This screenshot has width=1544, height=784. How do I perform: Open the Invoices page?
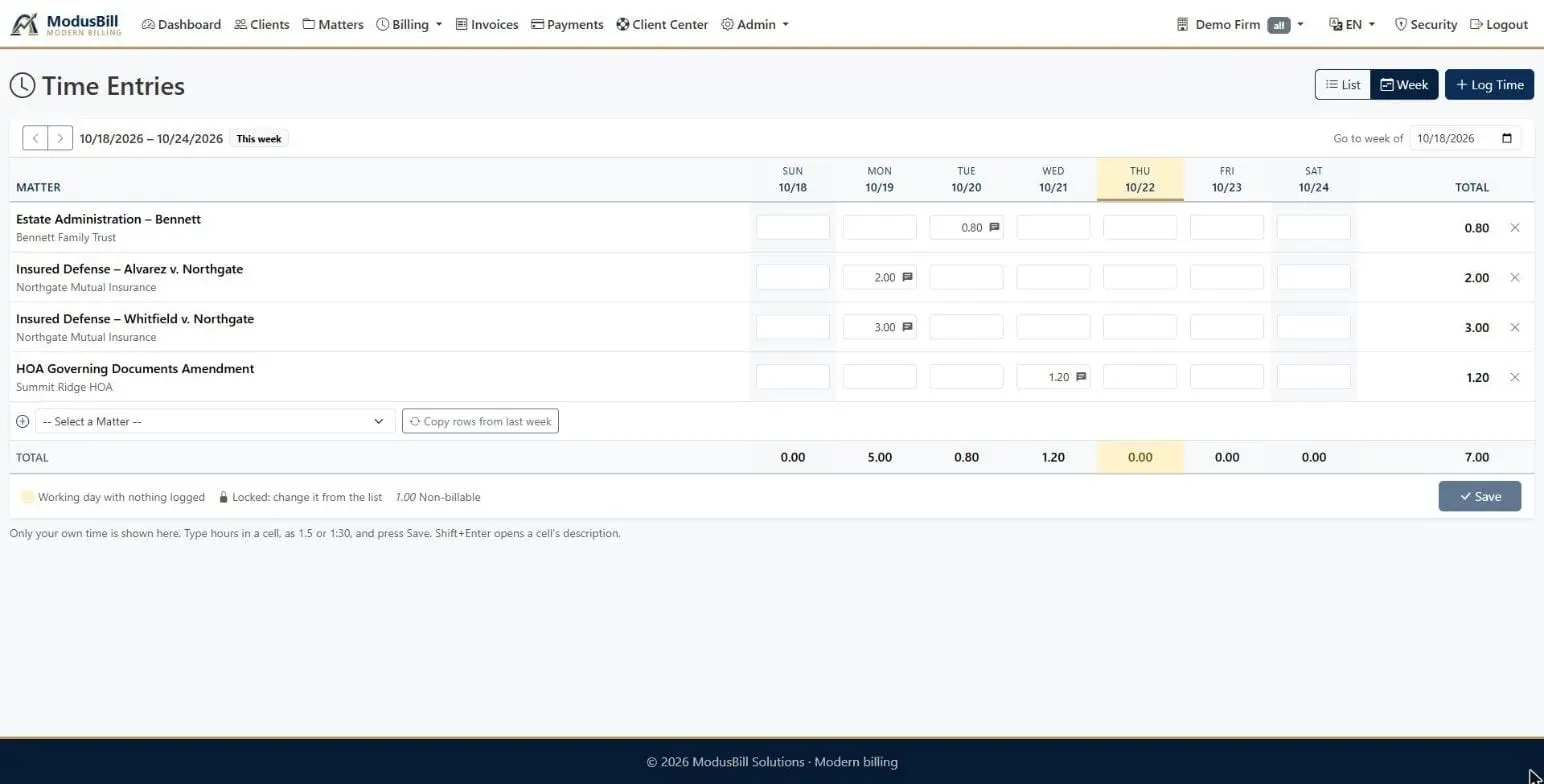[x=487, y=24]
